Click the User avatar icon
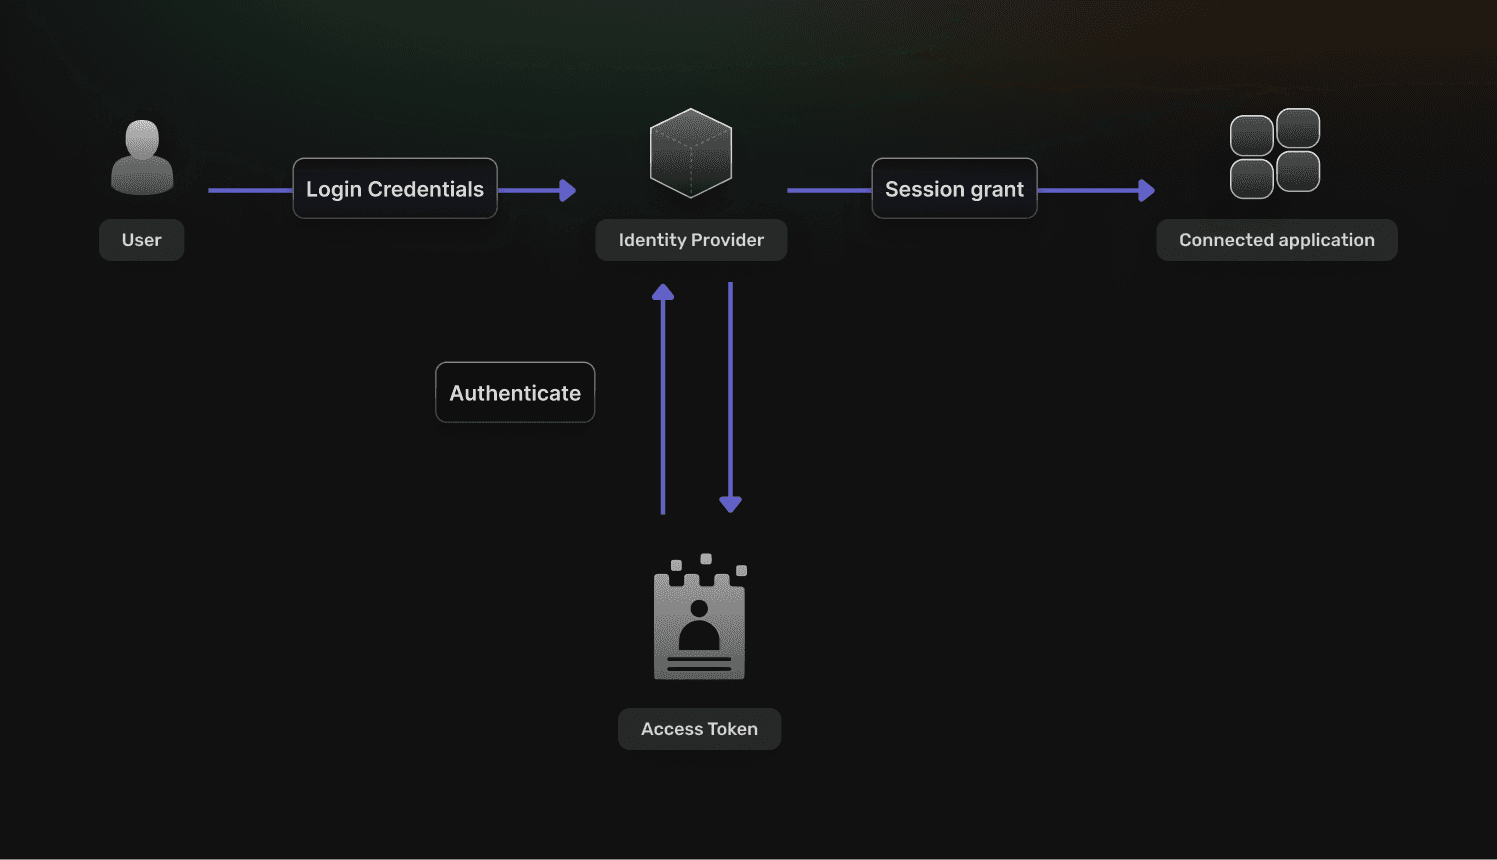This screenshot has height=860, width=1497. (x=142, y=157)
